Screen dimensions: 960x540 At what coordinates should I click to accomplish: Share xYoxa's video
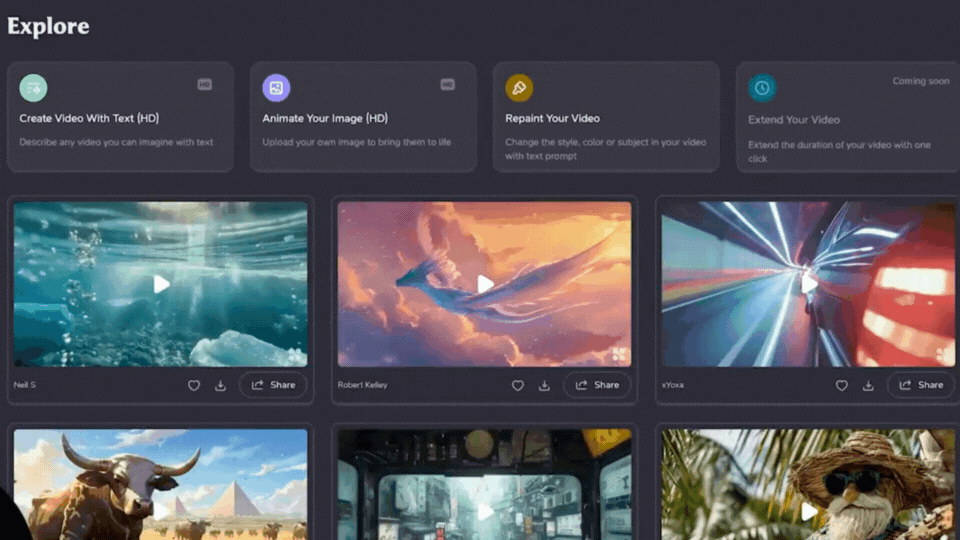point(921,385)
